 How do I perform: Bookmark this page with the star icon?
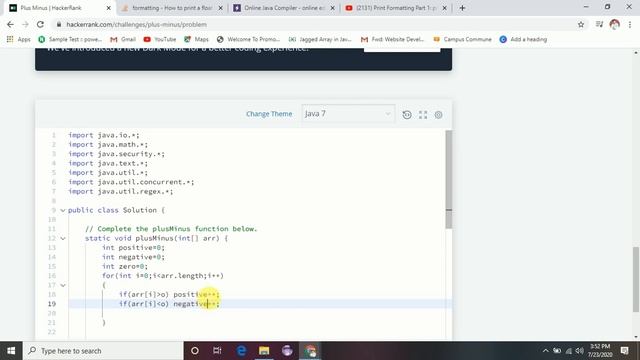pos(581,24)
